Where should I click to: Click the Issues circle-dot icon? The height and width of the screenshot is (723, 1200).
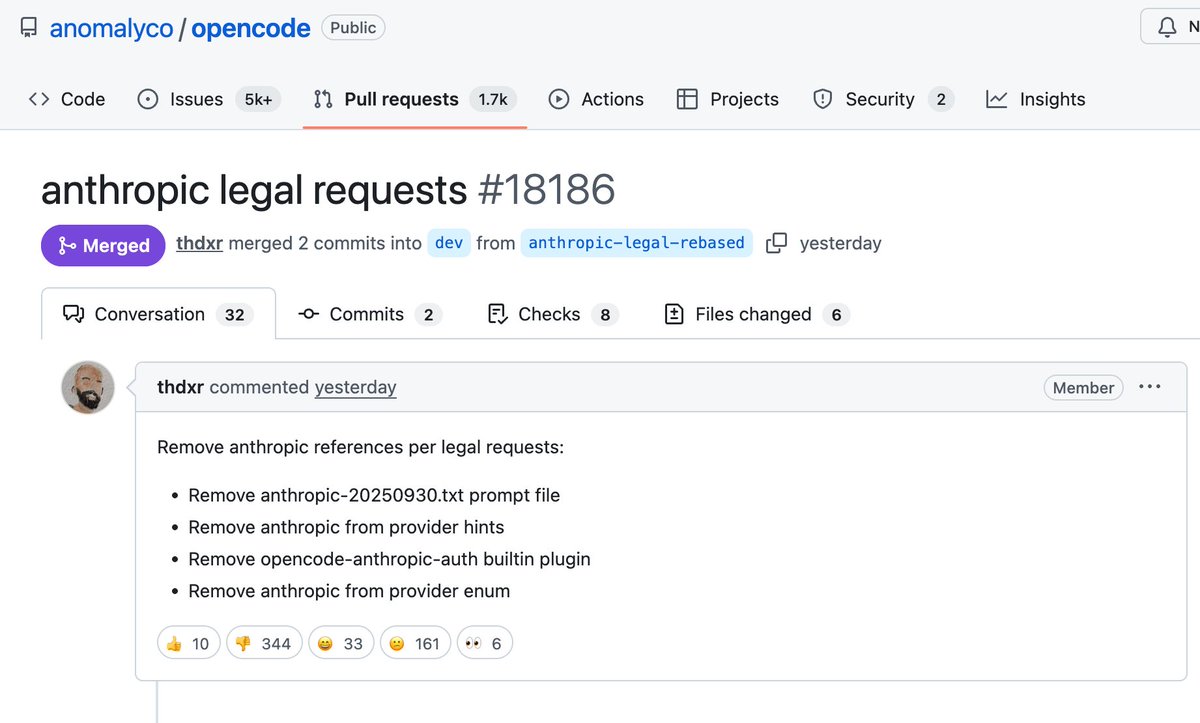[x=147, y=99]
